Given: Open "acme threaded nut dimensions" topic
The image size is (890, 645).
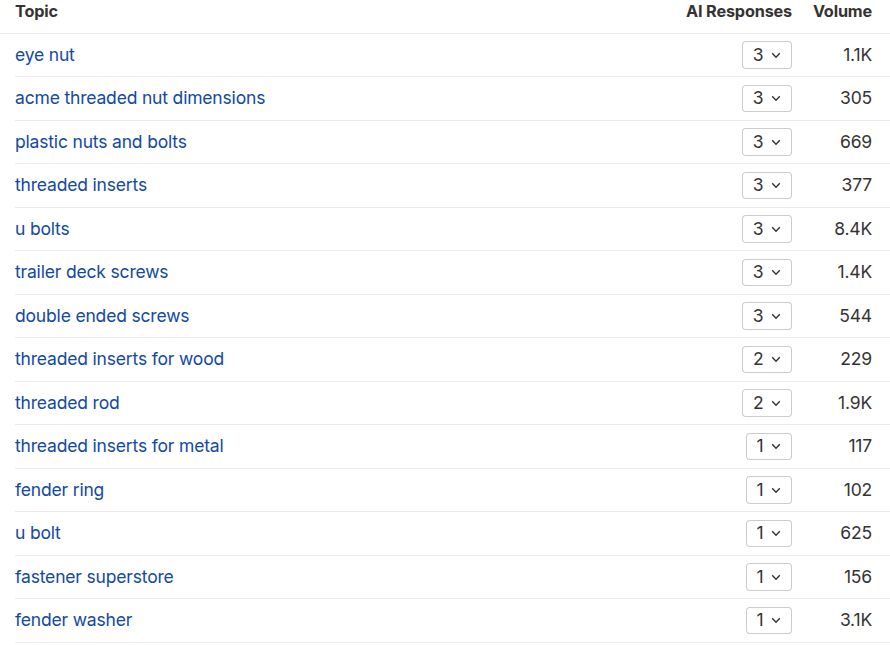Looking at the screenshot, I should tap(140, 98).
